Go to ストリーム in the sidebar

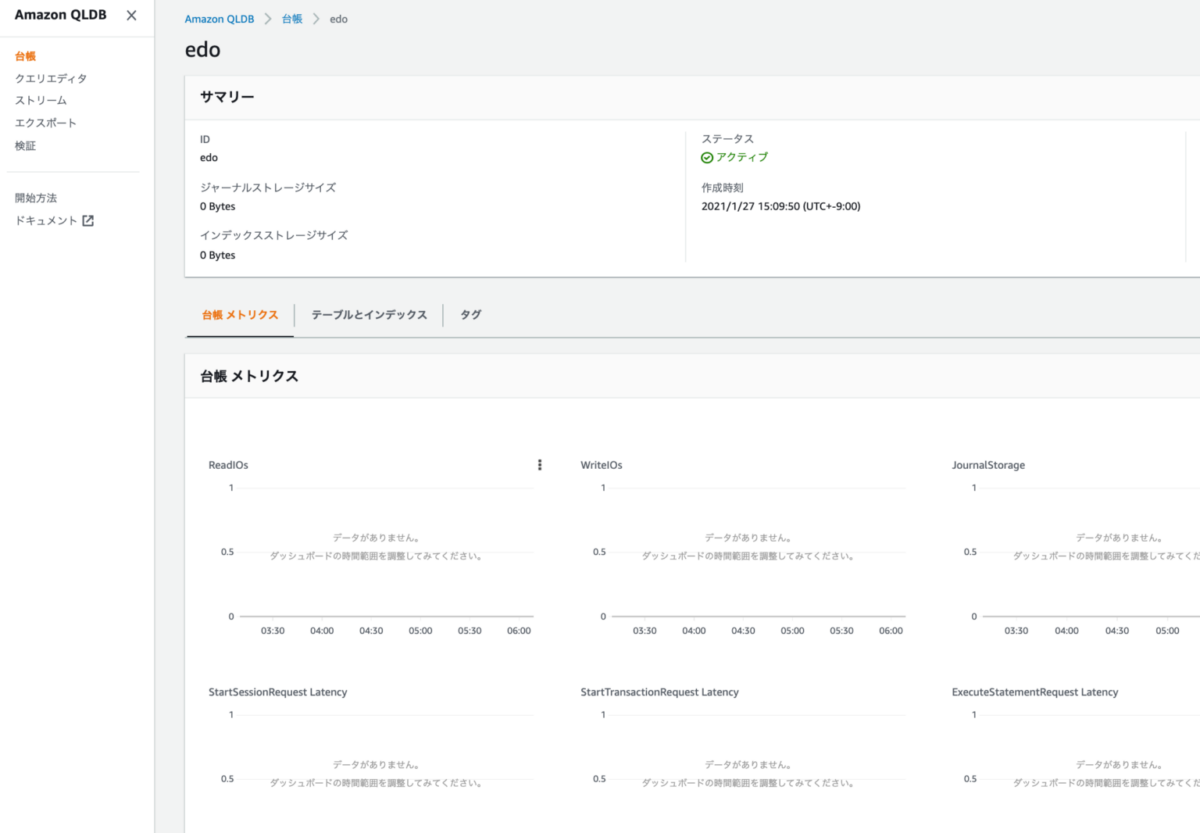point(41,101)
